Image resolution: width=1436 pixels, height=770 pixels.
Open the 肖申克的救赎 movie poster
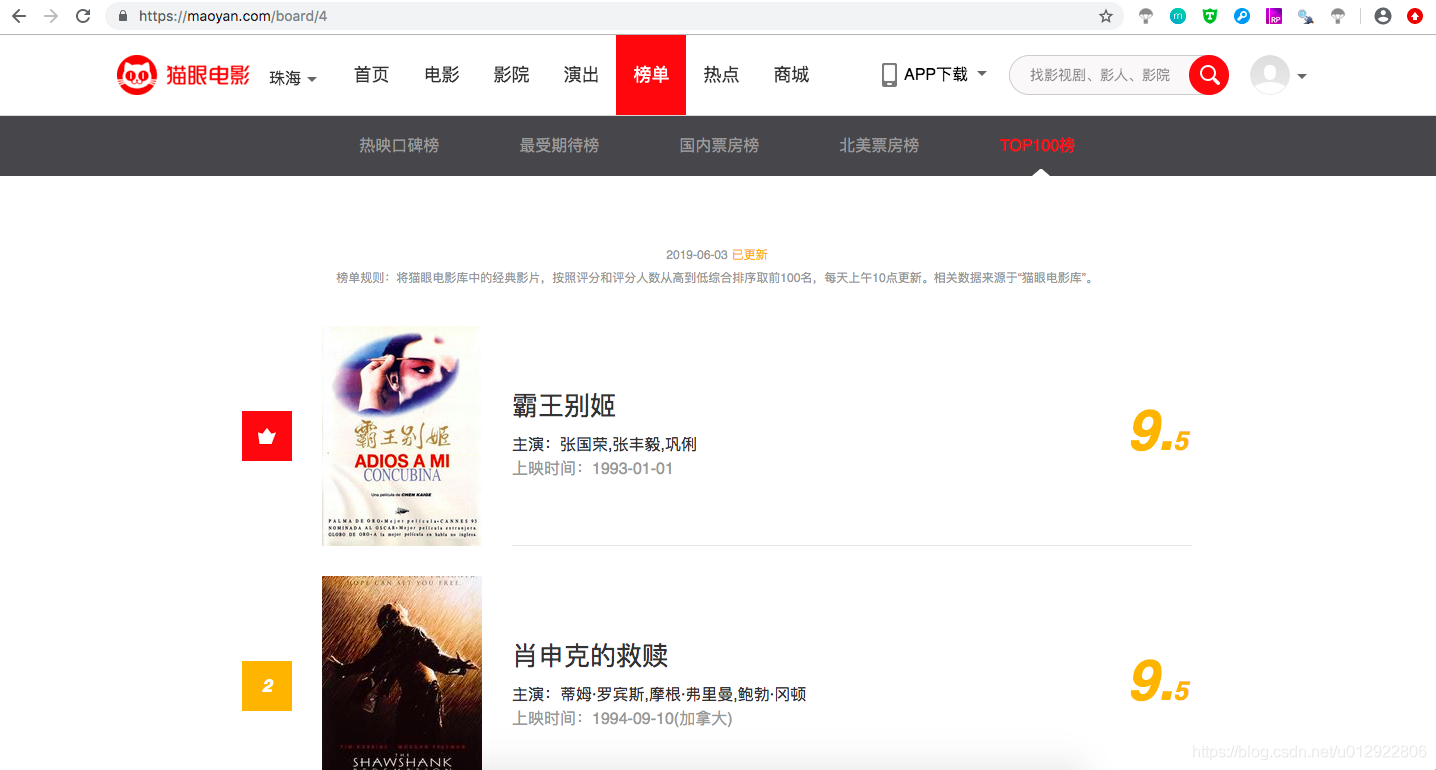tap(401, 673)
